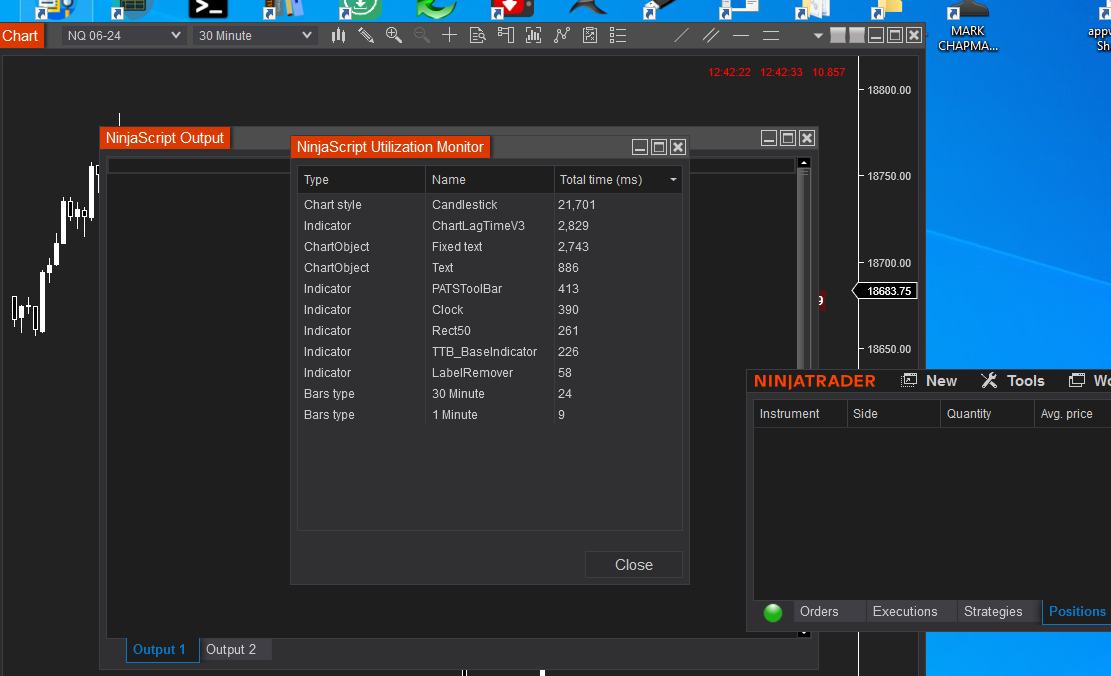Open the terminal shortcut on the desktop
Screen dimensions: 1111x676
click(208, 9)
